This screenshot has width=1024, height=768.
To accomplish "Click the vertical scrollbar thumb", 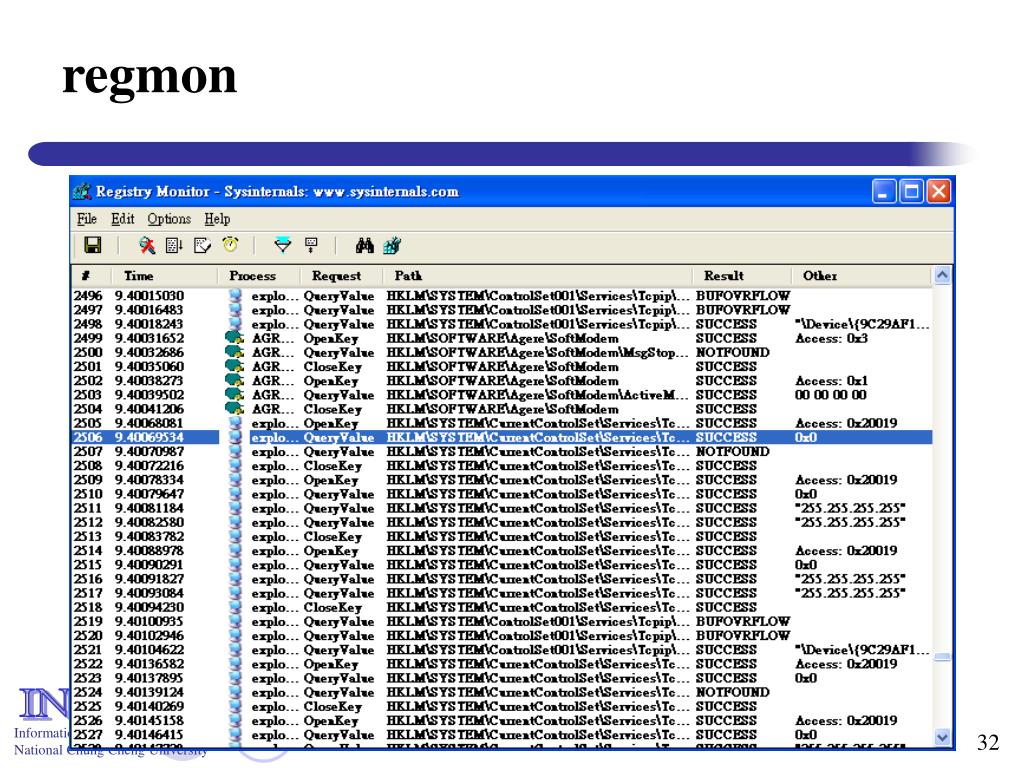I will tap(942, 657).
